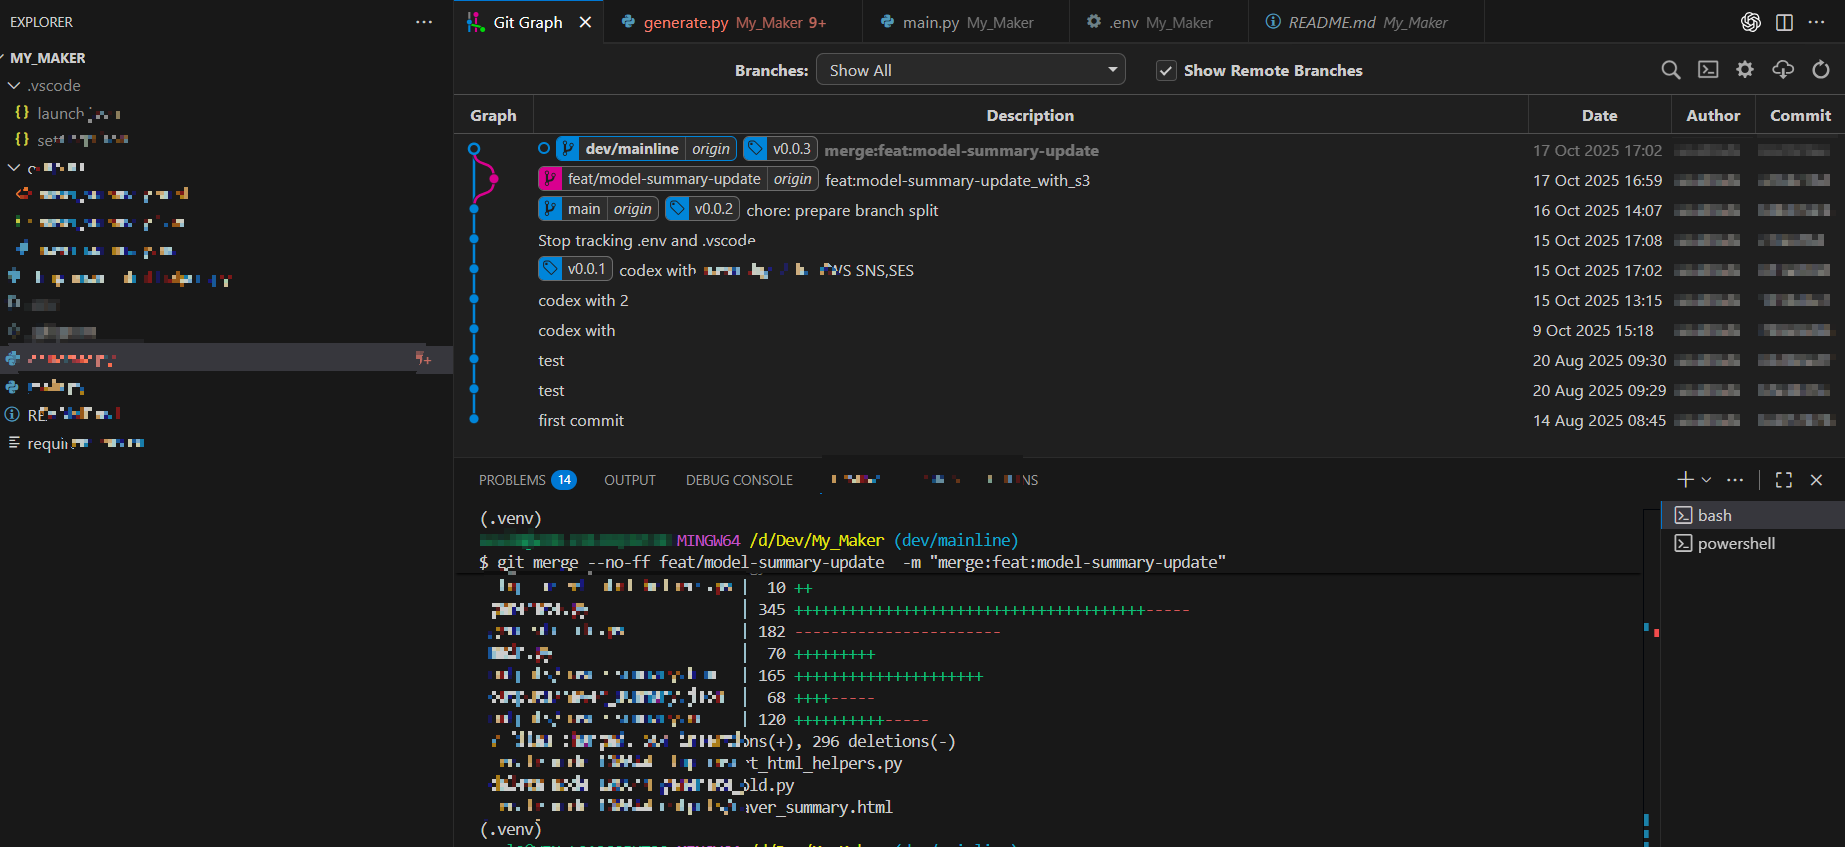Viewport: 1845px width, 847px height.
Task: Click the Date column header
Action: point(1599,115)
